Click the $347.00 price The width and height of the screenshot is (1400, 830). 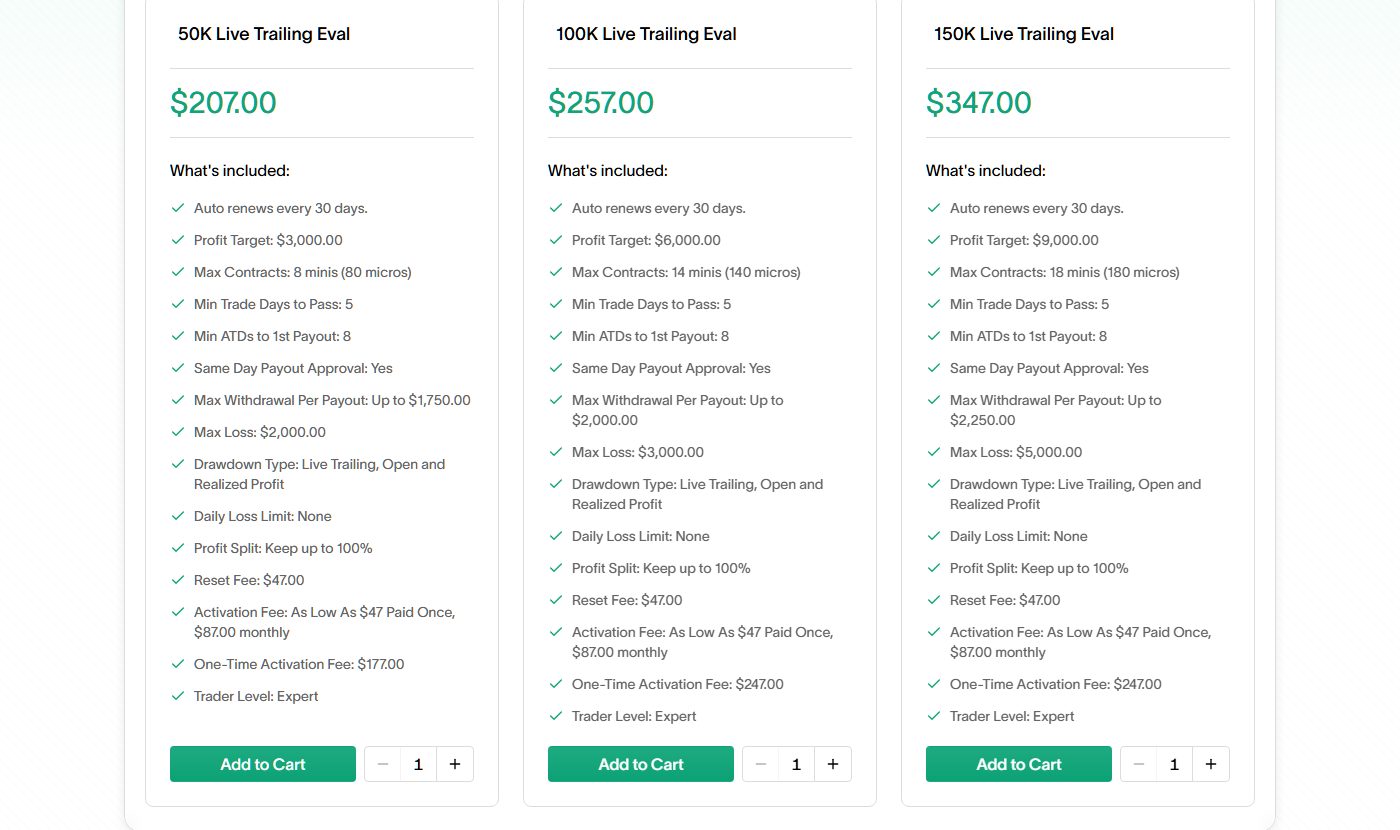[x=979, y=103]
